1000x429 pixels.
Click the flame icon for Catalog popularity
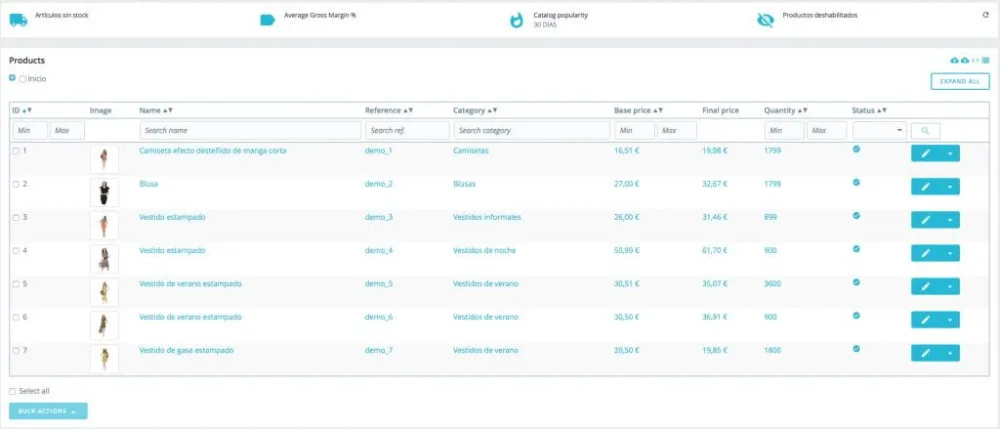coord(517,20)
